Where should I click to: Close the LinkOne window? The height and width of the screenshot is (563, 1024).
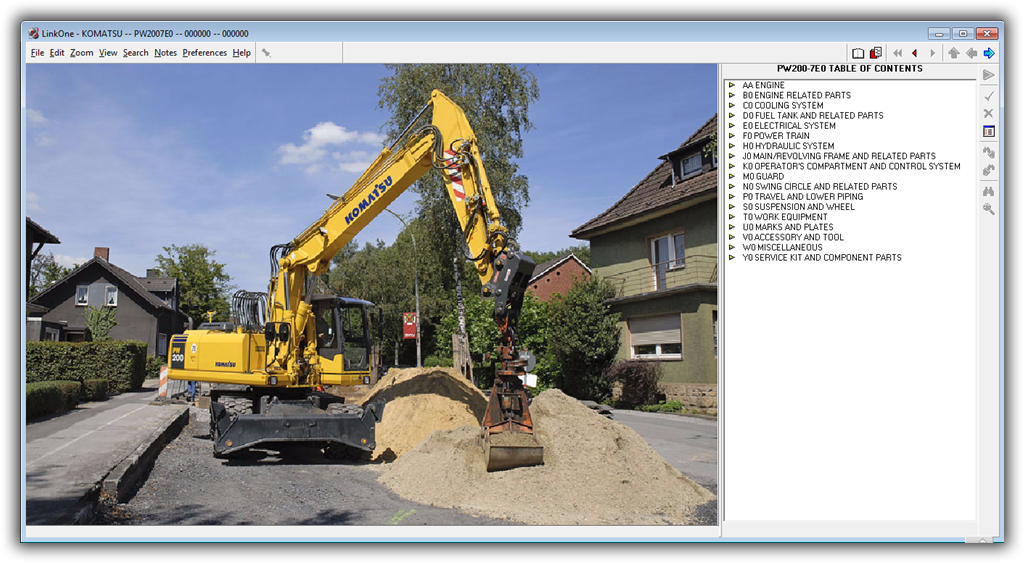(x=987, y=33)
